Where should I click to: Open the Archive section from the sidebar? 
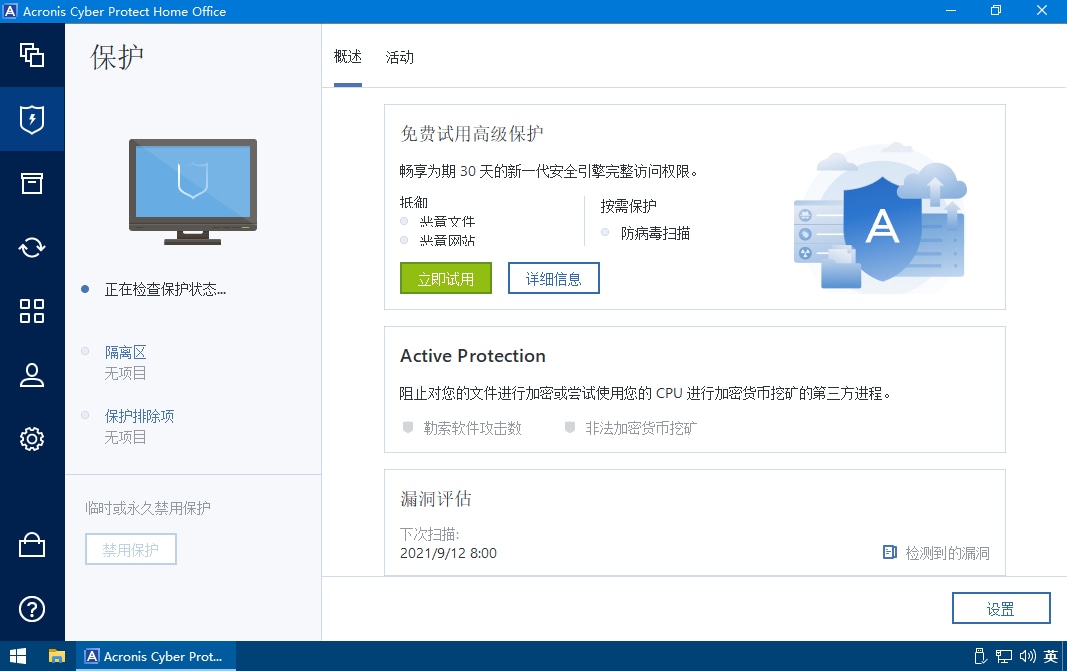click(x=32, y=183)
